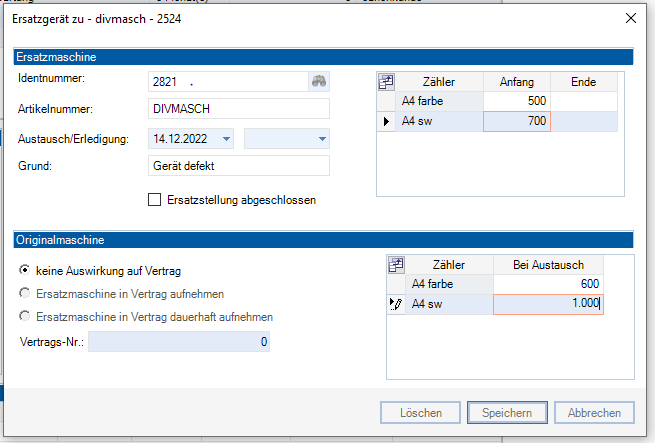This screenshot has width=655, height=443.
Task: Click the Löschen button
Action: (421, 412)
